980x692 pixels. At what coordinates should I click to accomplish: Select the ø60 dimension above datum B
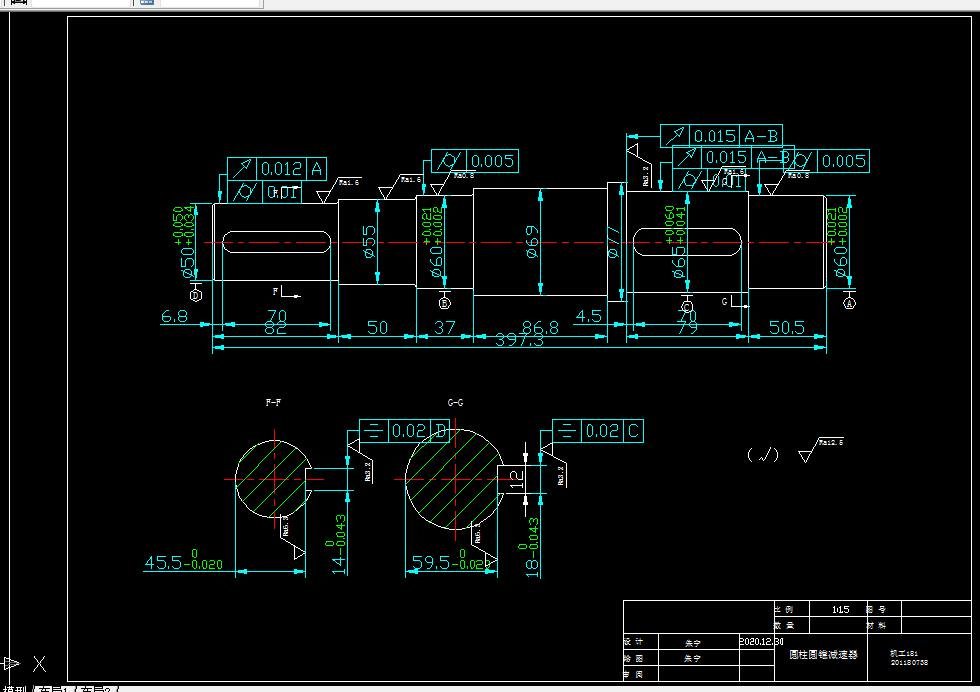pyautogui.click(x=436, y=262)
